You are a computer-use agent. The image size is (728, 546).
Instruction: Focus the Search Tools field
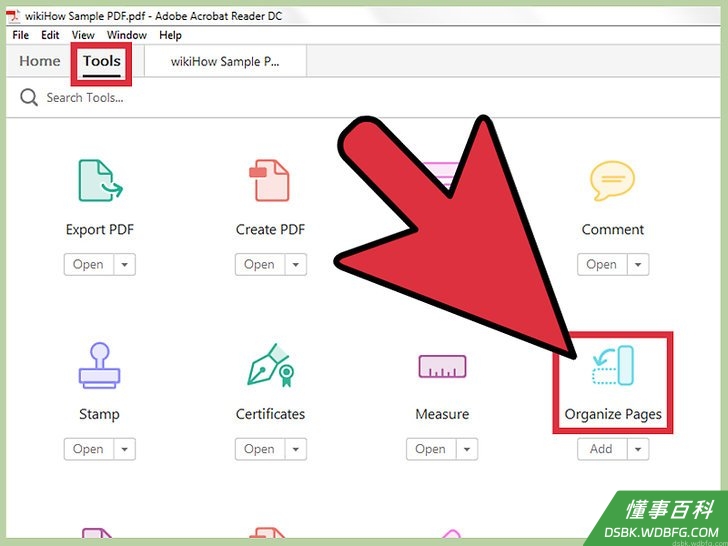tap(85, 98)
